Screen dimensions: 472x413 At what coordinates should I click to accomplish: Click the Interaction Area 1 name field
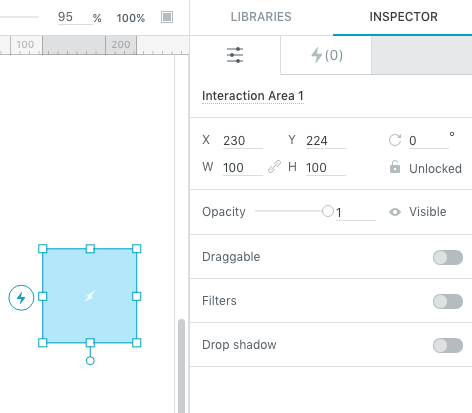[x=253, y=96]
